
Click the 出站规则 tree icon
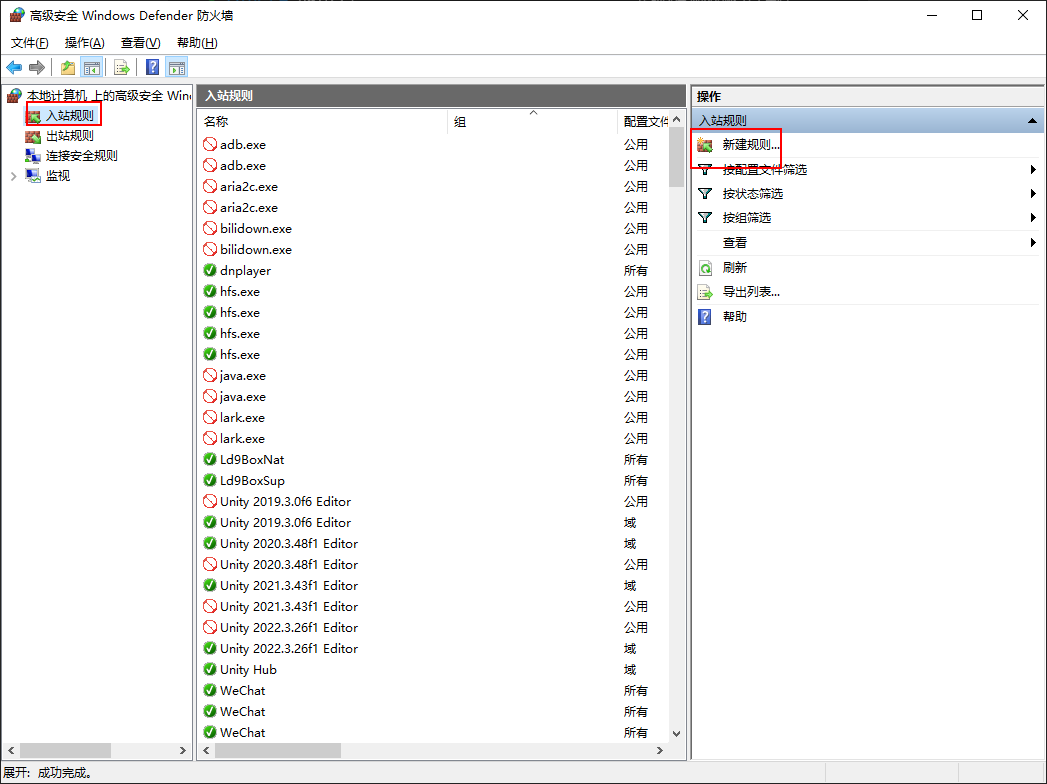(33, 136)
